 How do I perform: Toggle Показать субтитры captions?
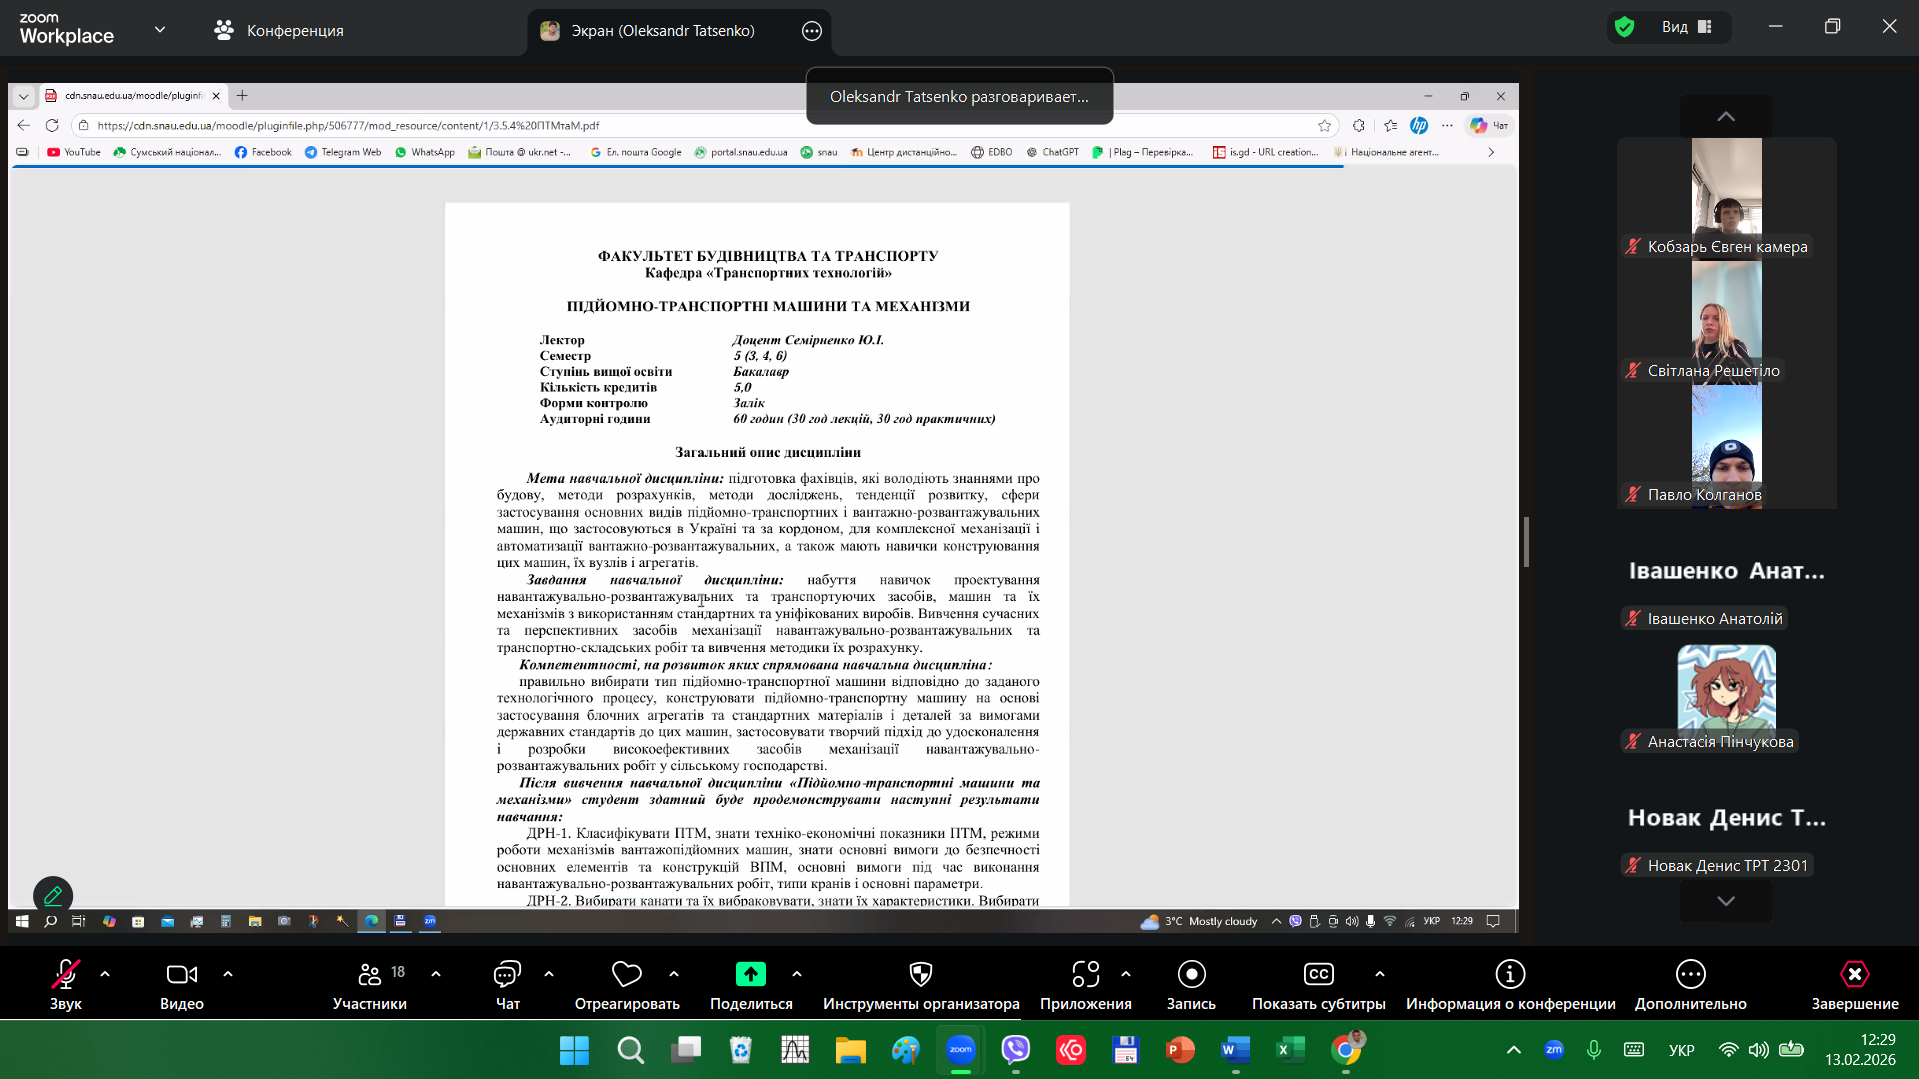[1318, 974]
